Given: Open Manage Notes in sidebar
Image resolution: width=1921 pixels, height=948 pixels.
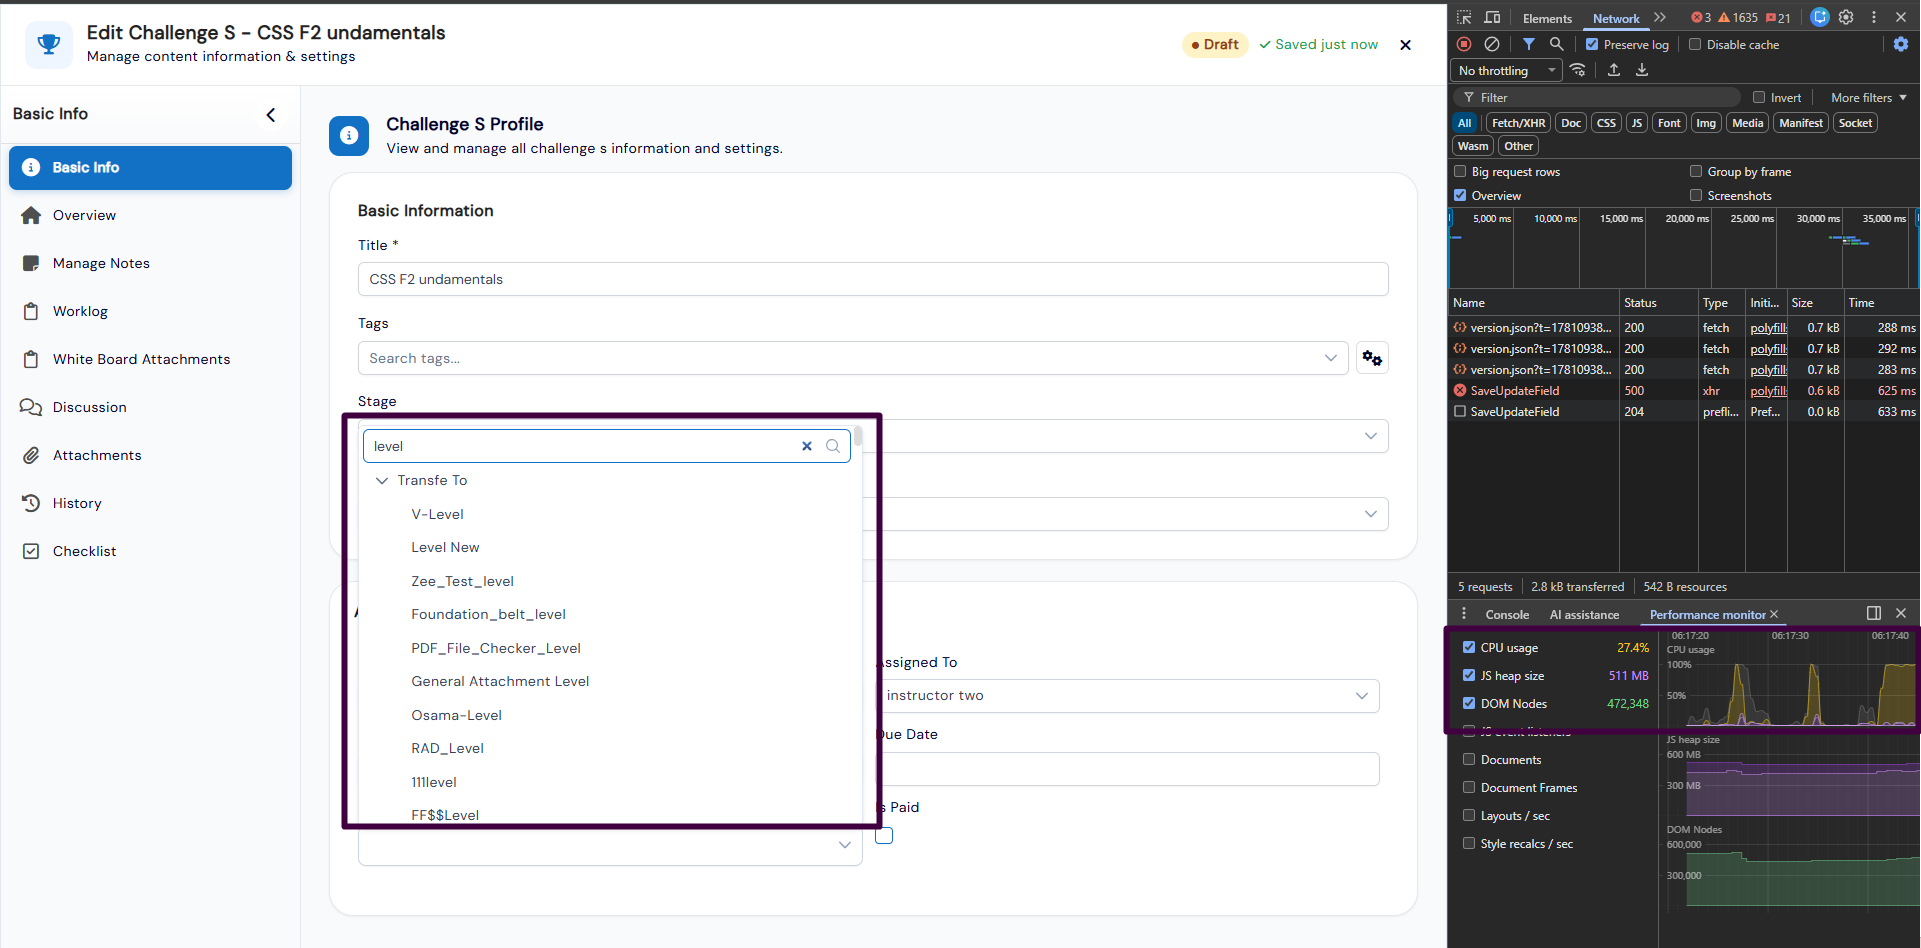Looking at the screenshot, I should point(101,263).
